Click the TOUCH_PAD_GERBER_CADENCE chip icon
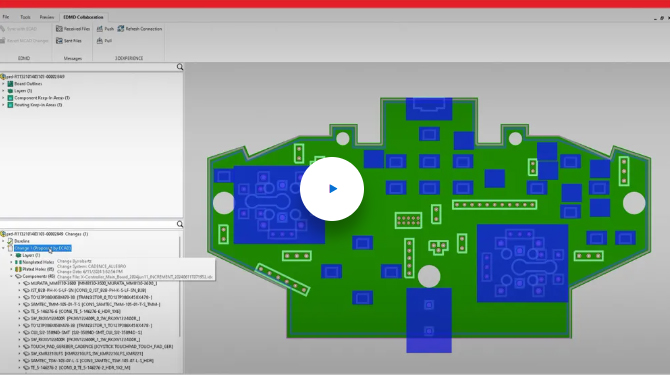Image resolution: width=670 pixels, height=375 pixels. tap(26, 346)
